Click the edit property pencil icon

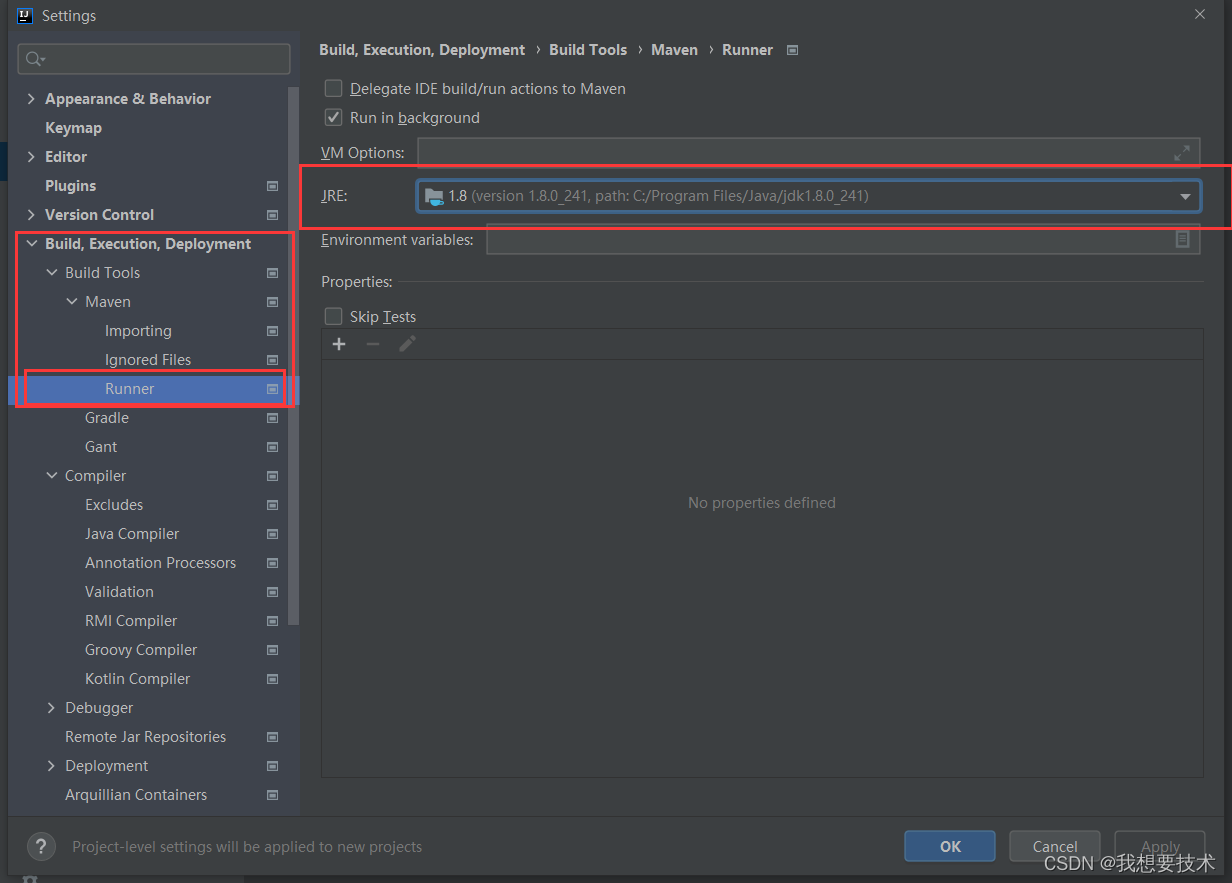(407, 344)
